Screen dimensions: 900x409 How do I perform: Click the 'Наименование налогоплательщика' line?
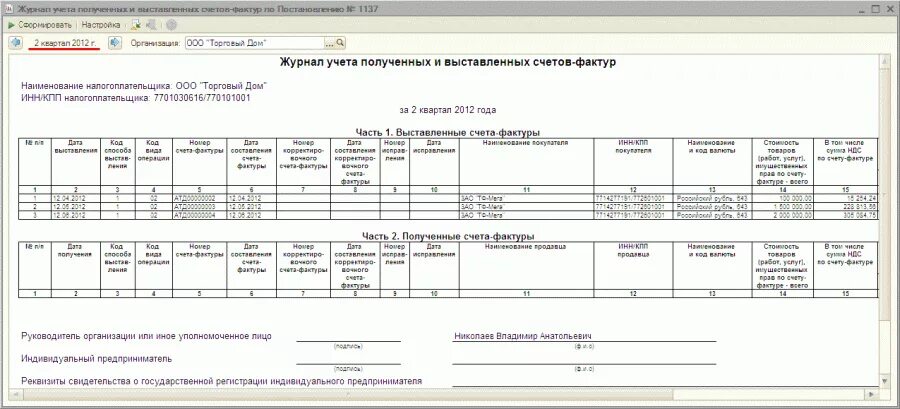144,86
